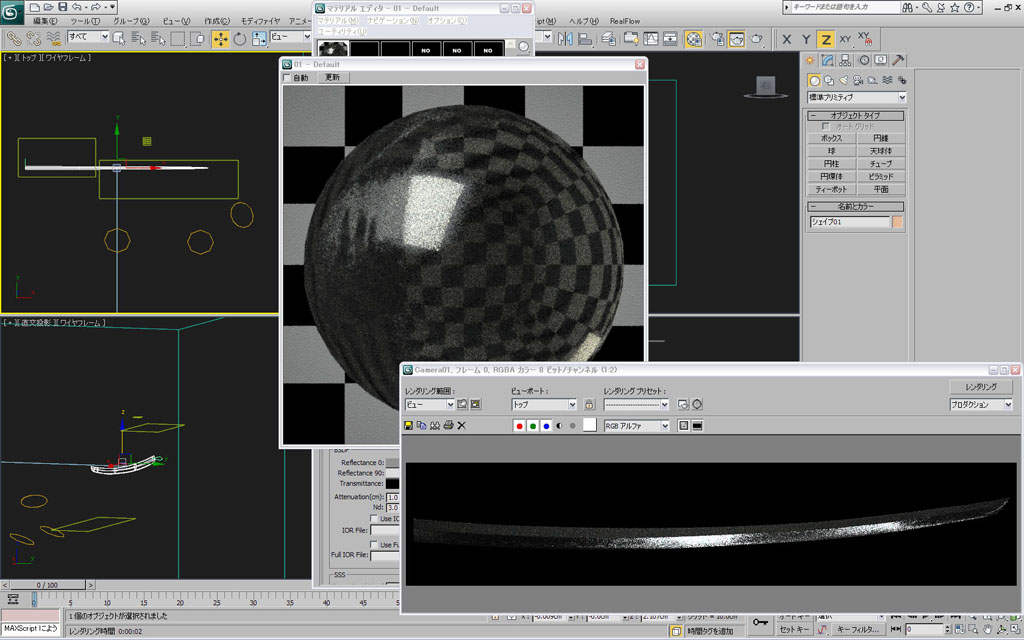1024x640 pixels.
Task: Open the 作成 menu
Action: coord(217,20)
